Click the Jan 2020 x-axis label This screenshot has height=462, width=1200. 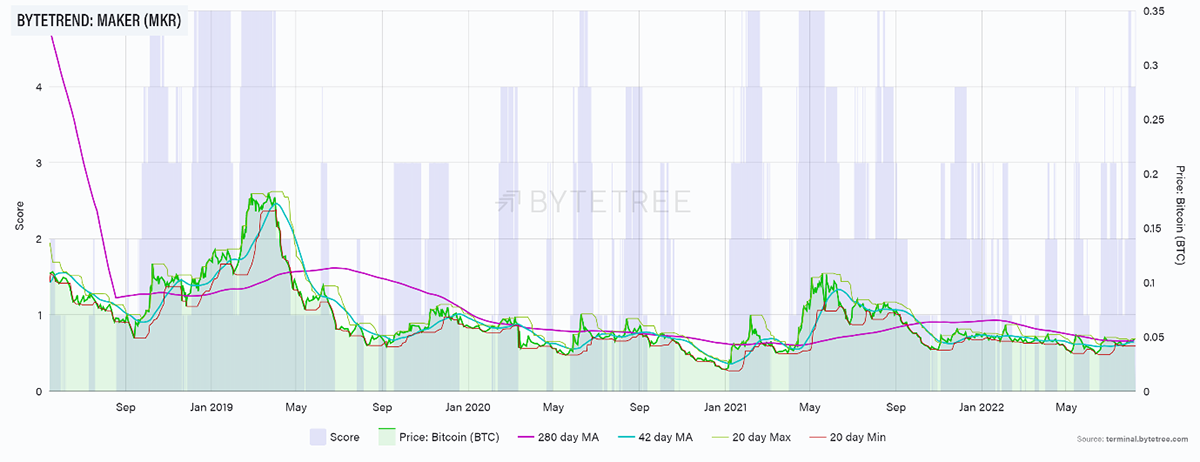tap(468, 407)
